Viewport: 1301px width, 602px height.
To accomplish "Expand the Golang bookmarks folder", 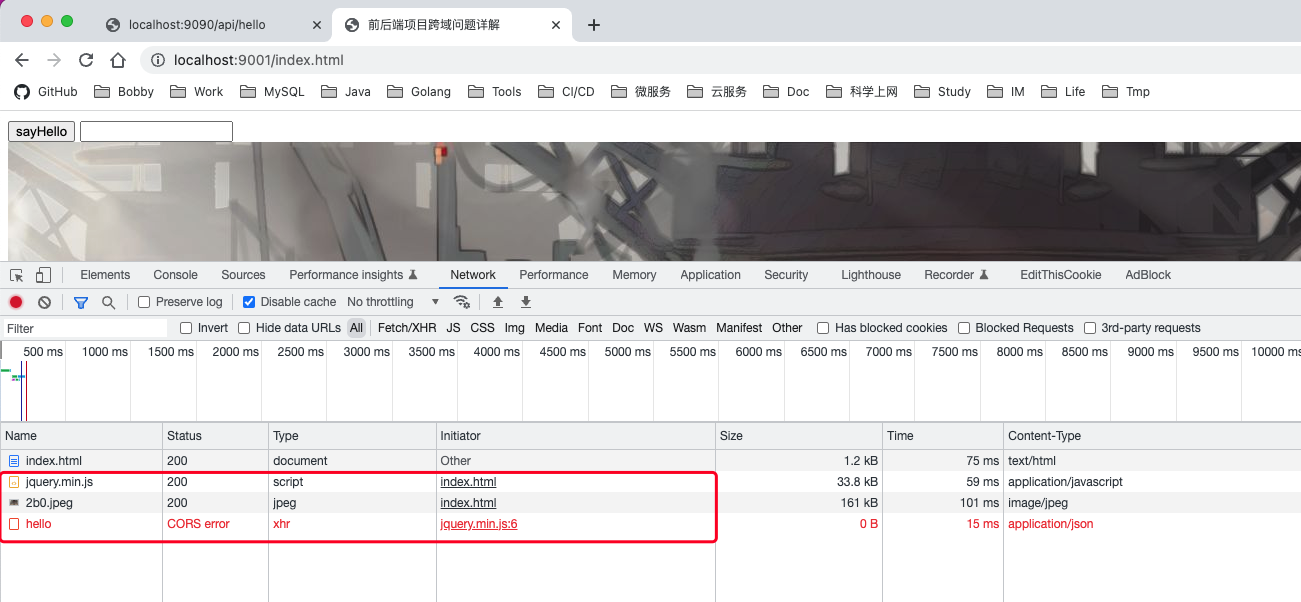I will point(418,91).
